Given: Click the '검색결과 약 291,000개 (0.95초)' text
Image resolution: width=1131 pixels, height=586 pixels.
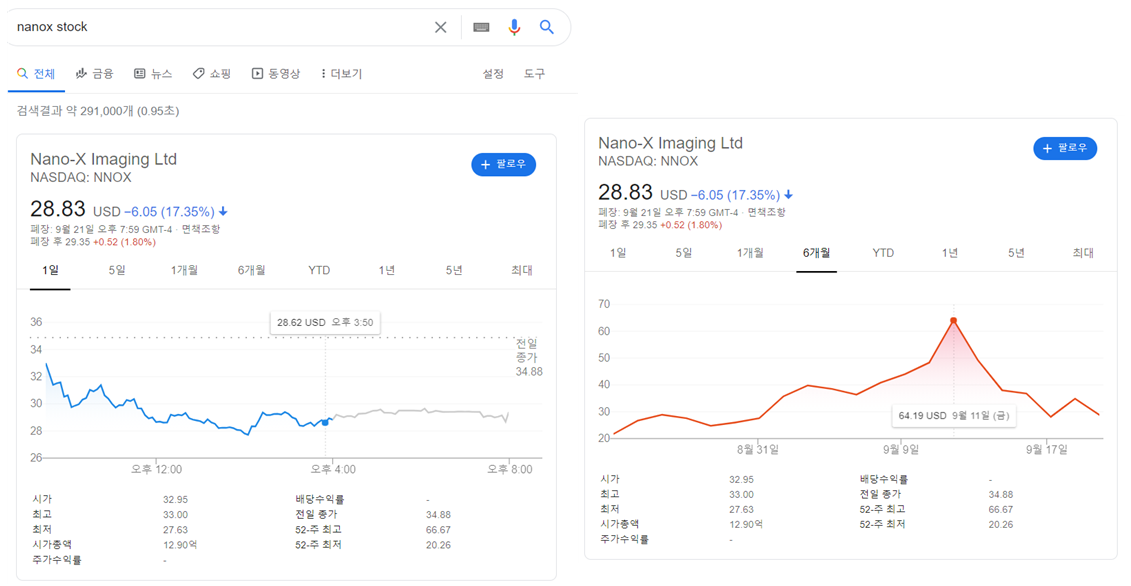Looking at the screenshot, I should pyautogui.click(x=98, y=111).
